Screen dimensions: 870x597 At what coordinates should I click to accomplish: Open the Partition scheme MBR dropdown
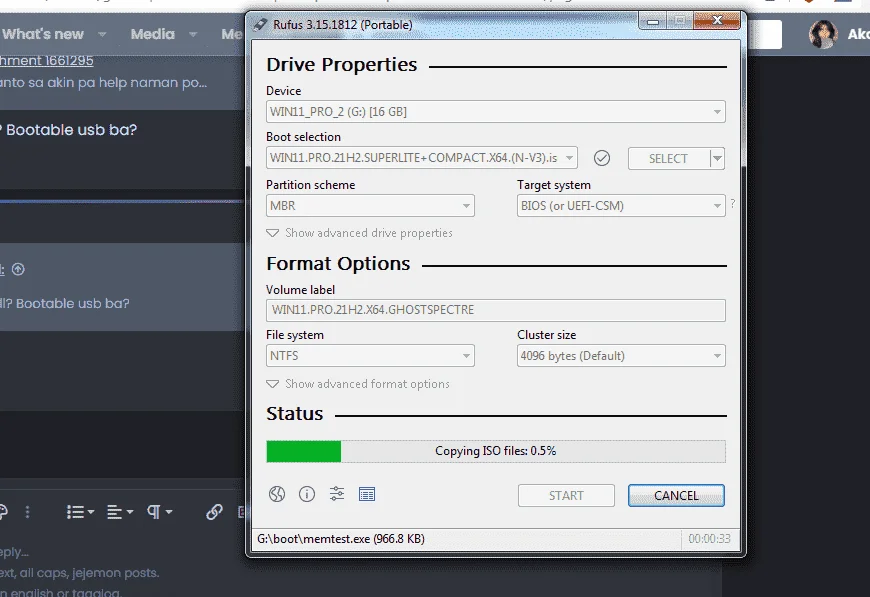tap(370, 206)
